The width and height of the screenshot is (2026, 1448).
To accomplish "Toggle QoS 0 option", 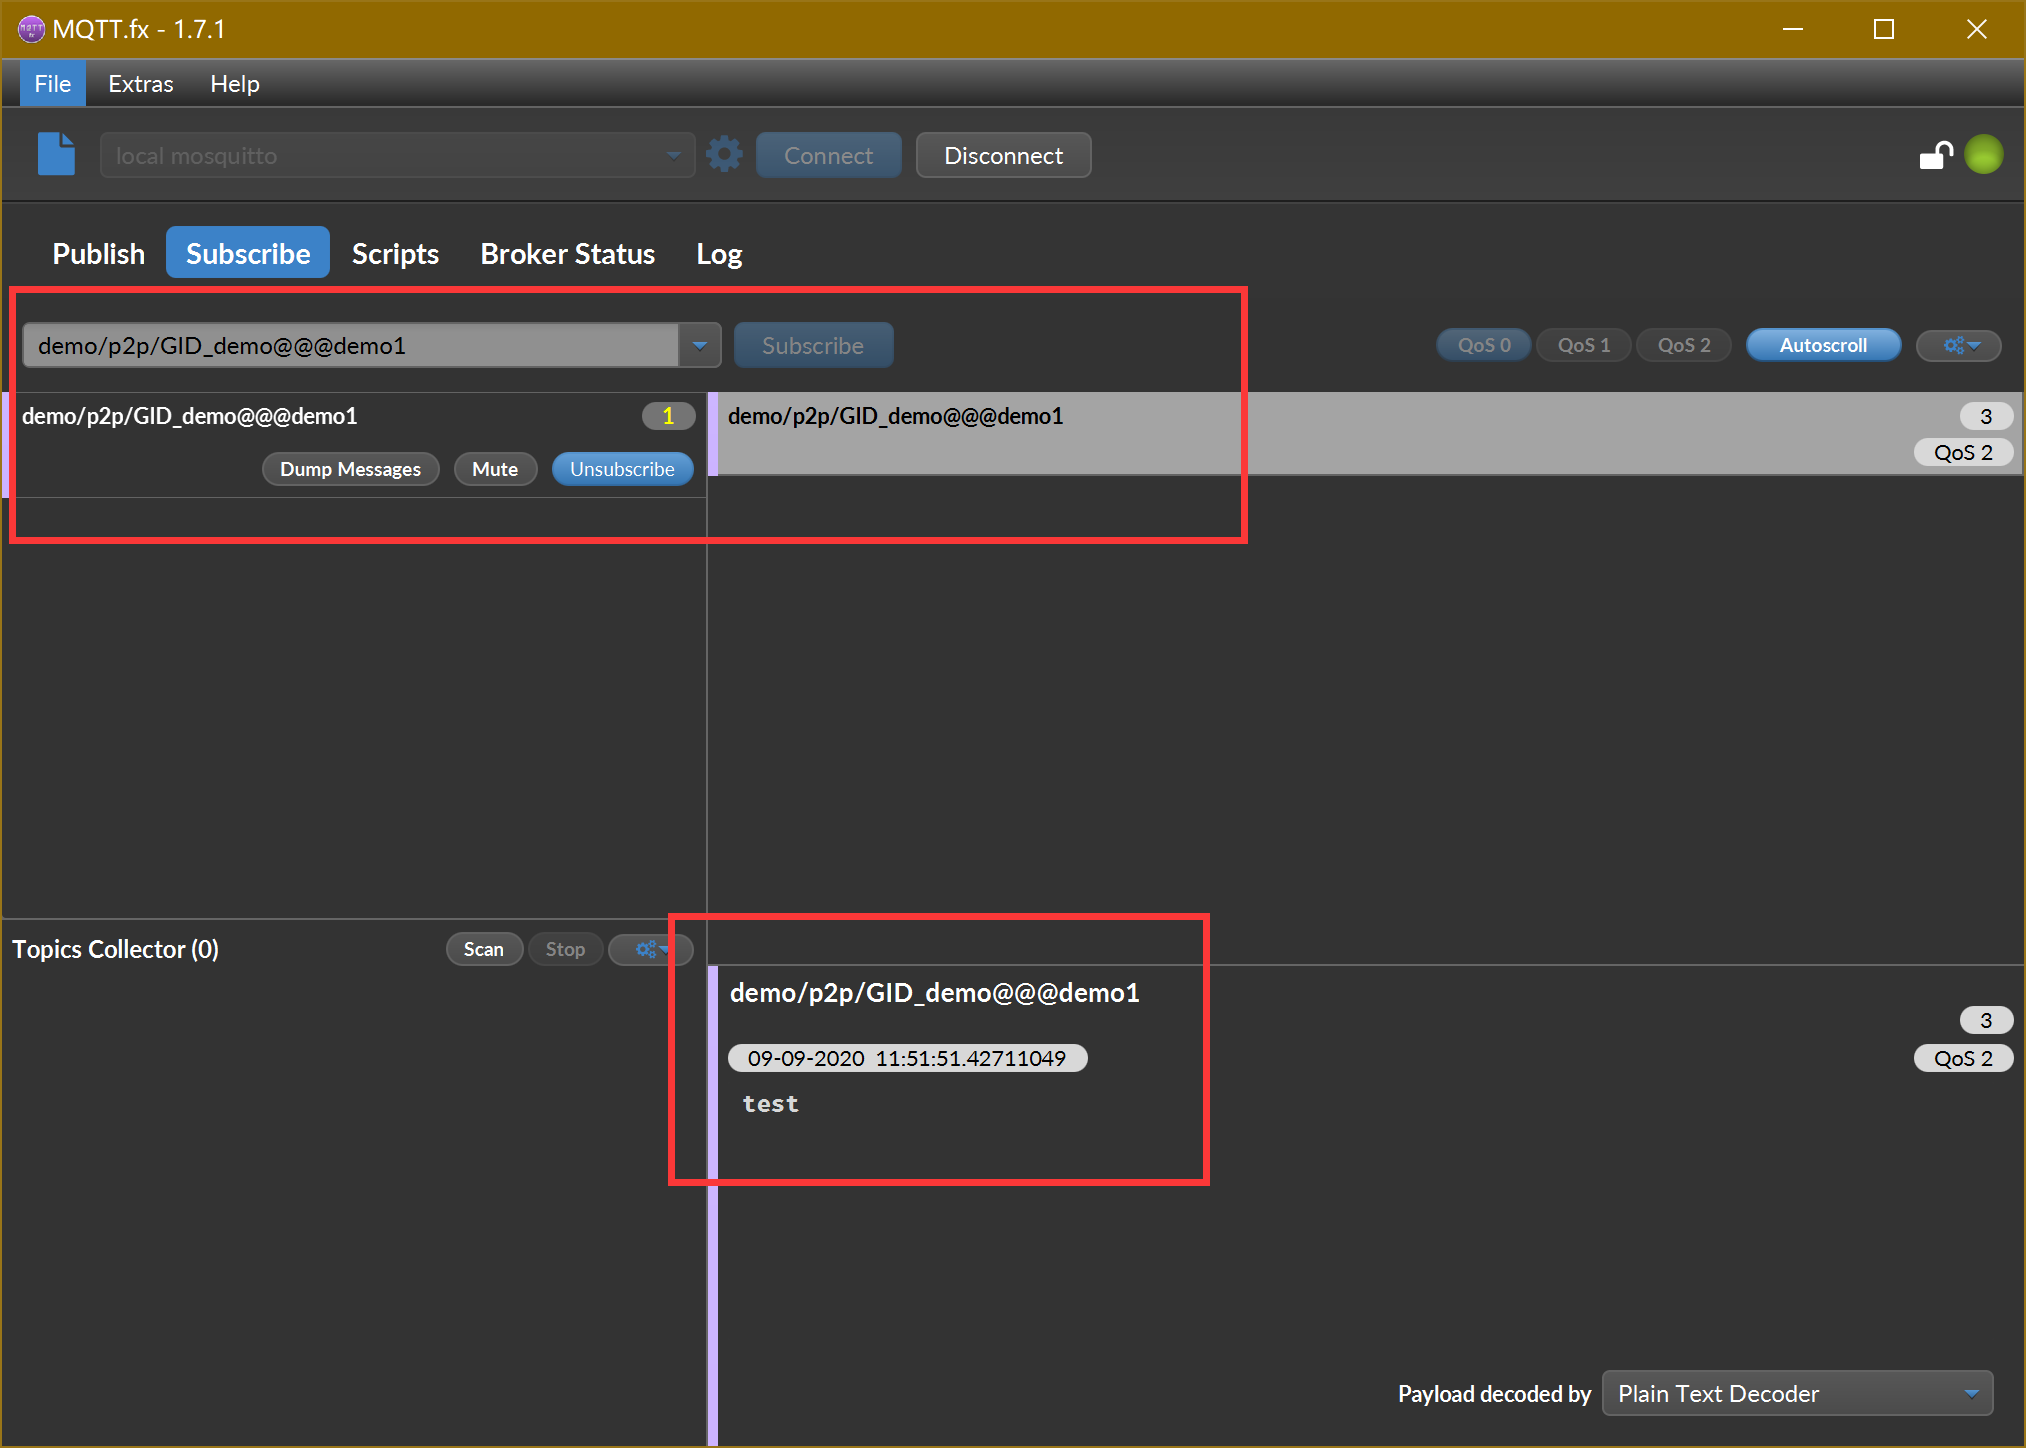I will coord(1484,345).
